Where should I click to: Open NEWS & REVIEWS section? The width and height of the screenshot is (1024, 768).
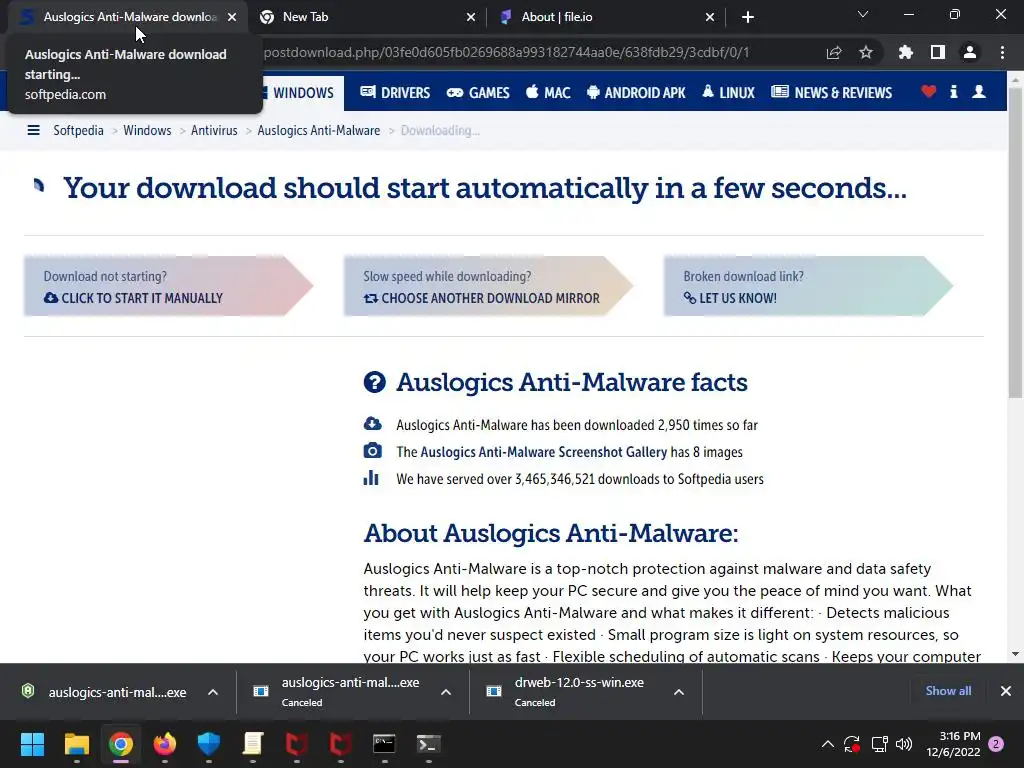(831, 93)
